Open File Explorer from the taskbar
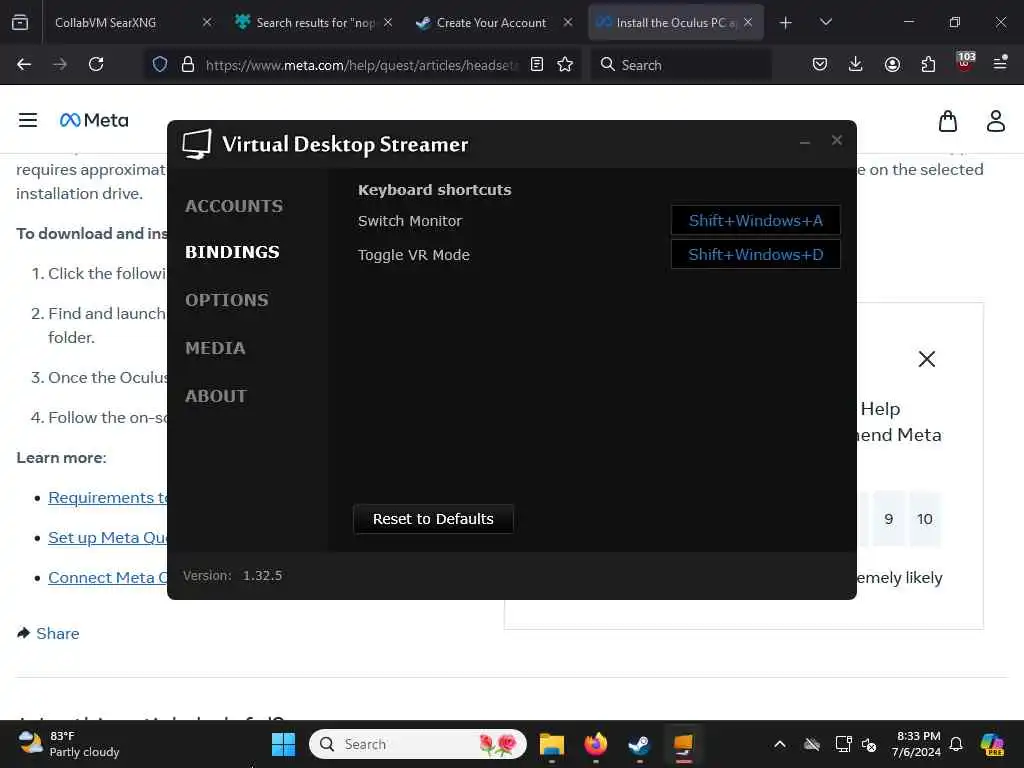Viewport: 1024px width, 768px height. (552, 744)
